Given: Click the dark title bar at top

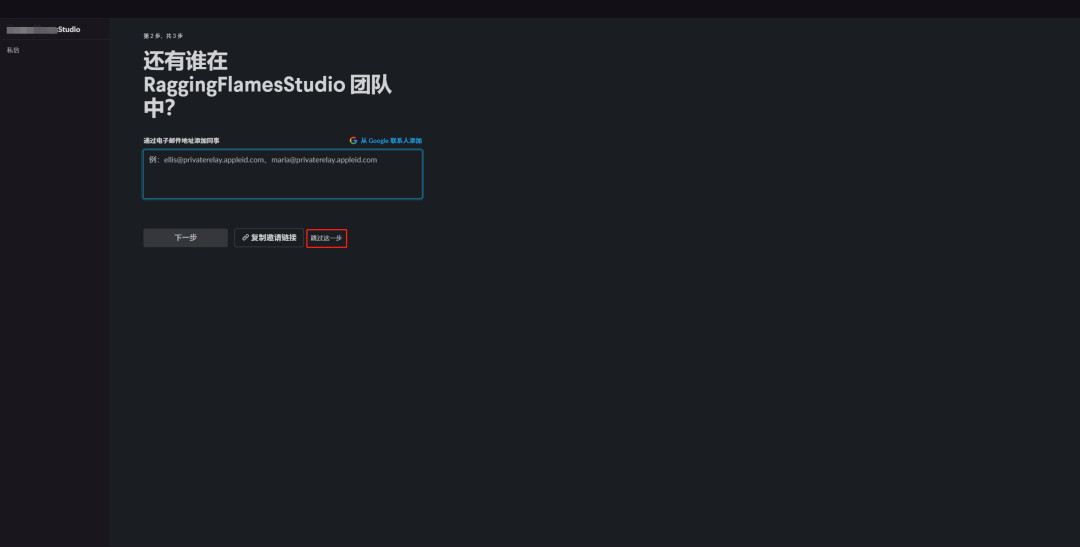Looking at the screenshot, I should [x=540, y=9].
